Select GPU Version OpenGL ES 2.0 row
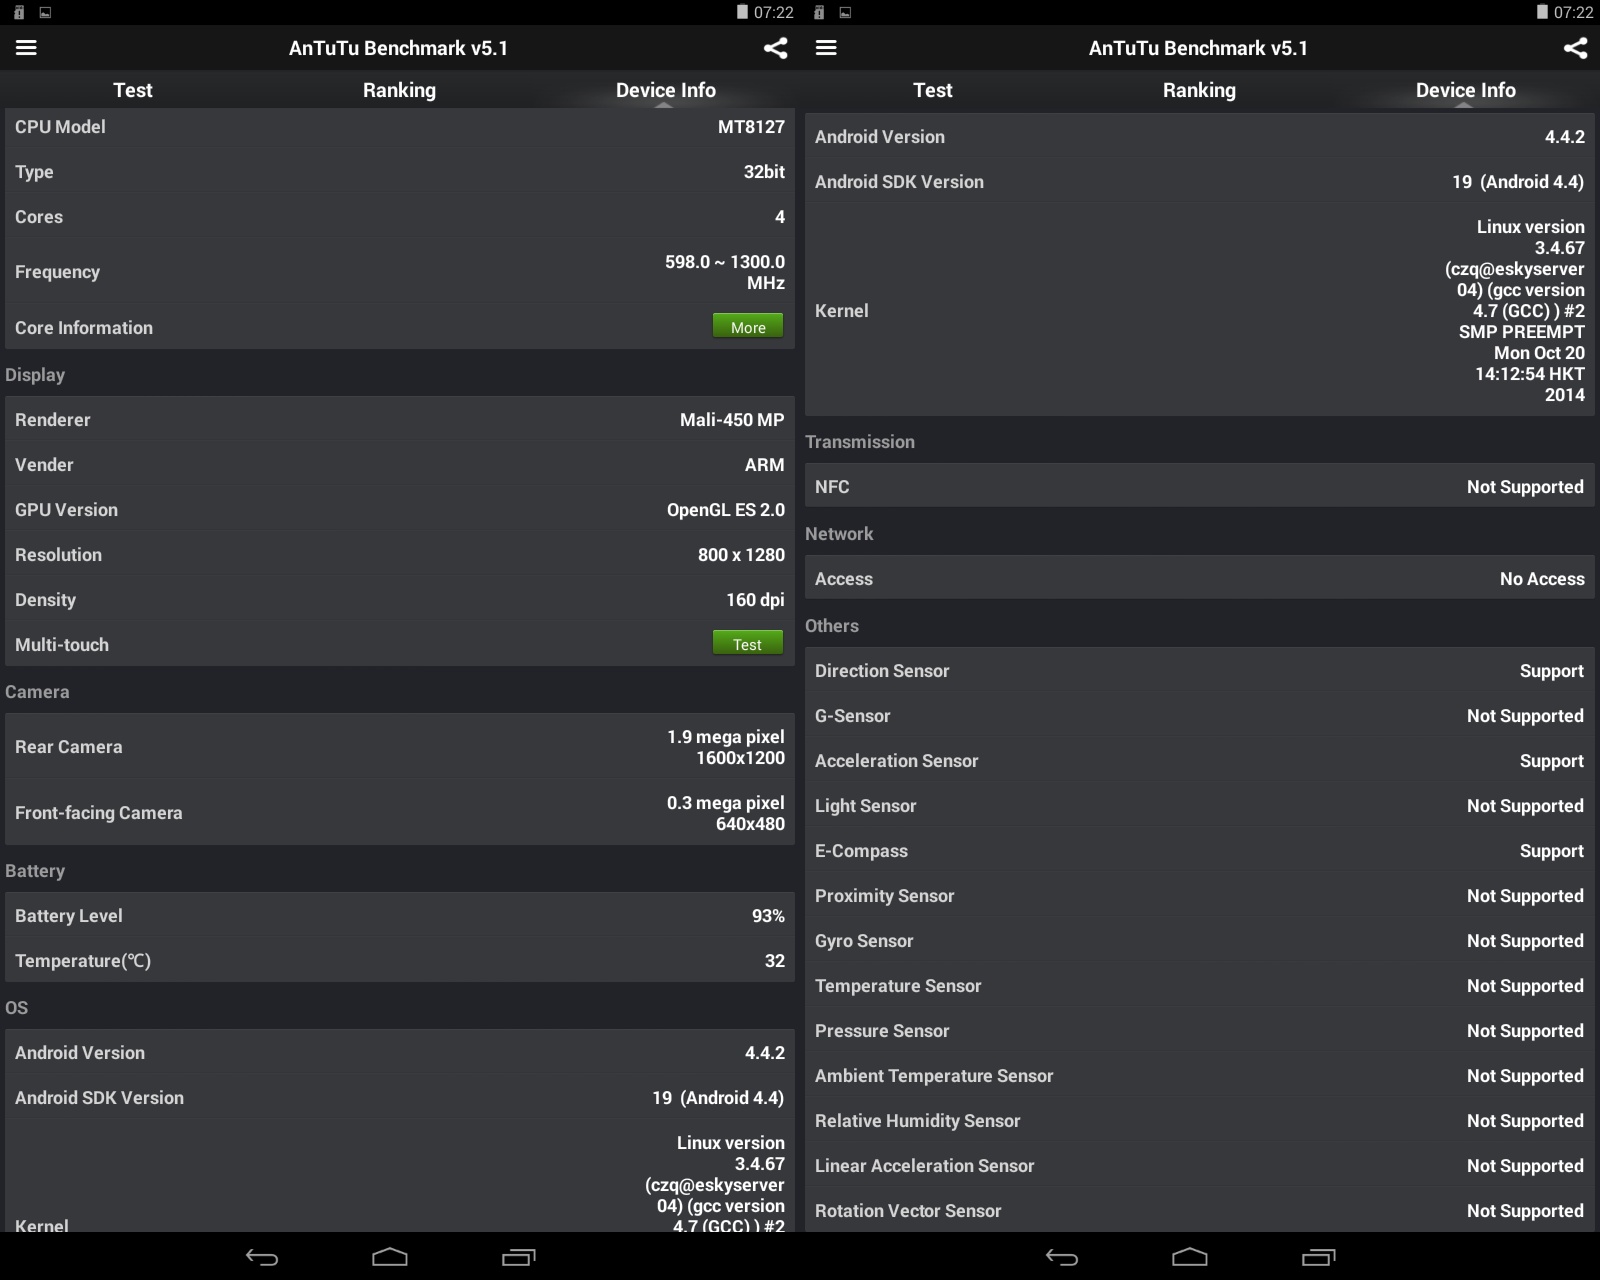This screenshot has height=1280, width=1600. (x=400, y=510)
